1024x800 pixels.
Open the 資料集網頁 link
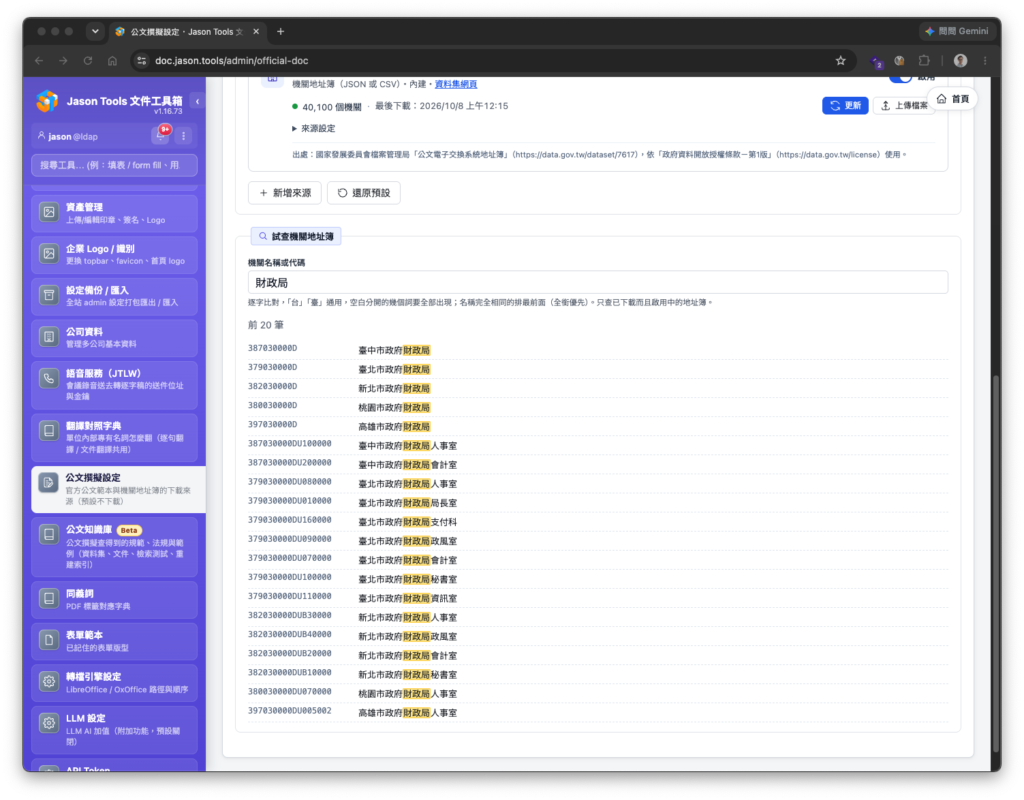pos(456,84)
